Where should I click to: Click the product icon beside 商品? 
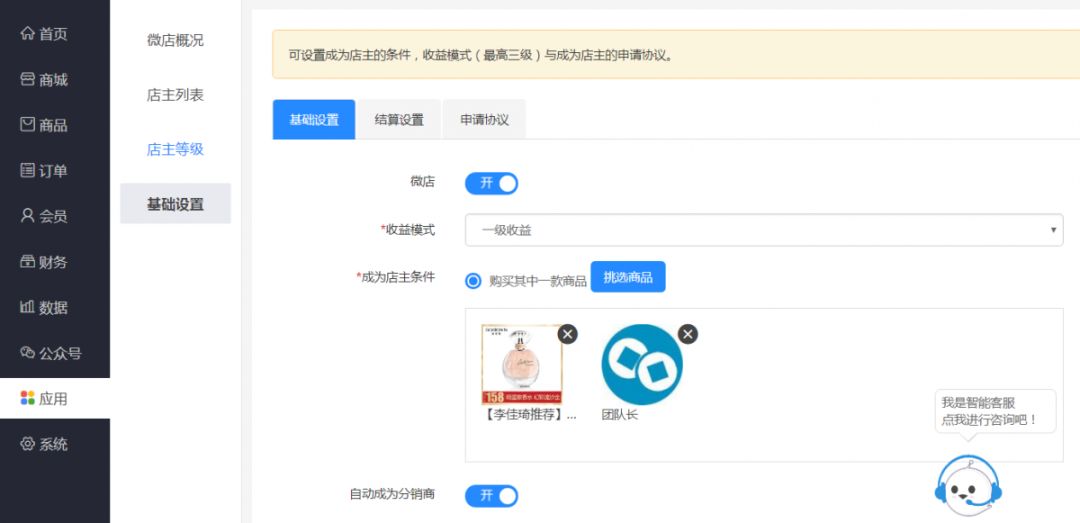[27, 125]
